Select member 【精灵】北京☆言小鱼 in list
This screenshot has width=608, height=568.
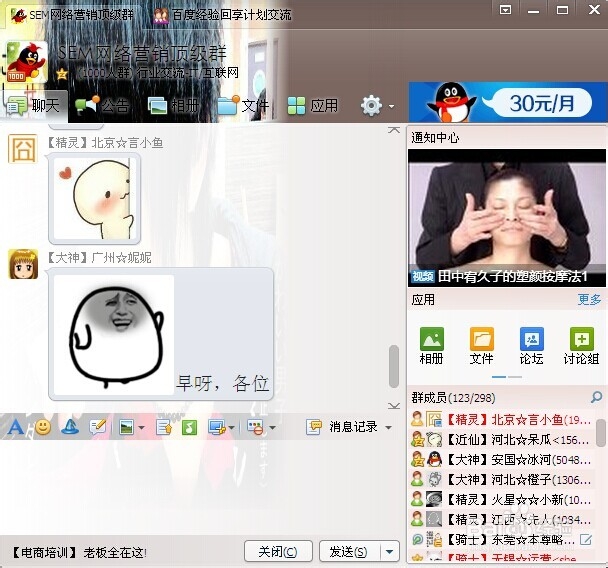pos(502,420)
